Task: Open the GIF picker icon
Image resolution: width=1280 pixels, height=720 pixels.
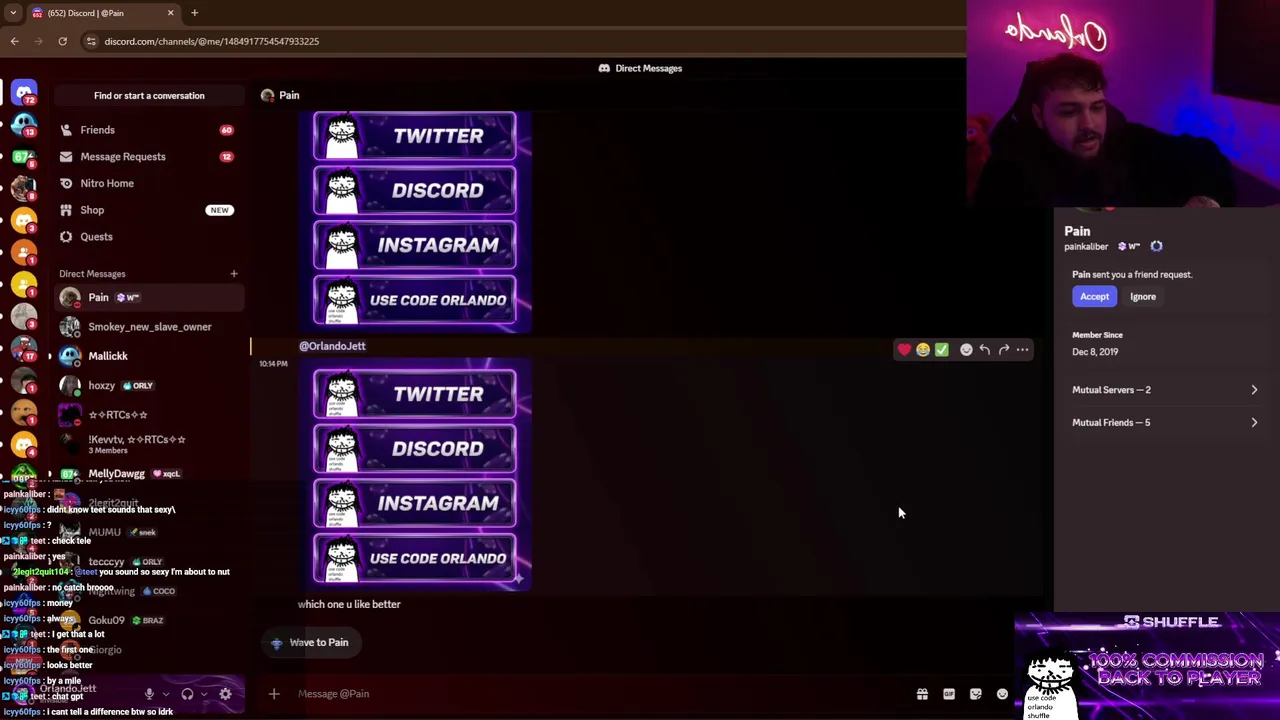Action: pos(949,694)
